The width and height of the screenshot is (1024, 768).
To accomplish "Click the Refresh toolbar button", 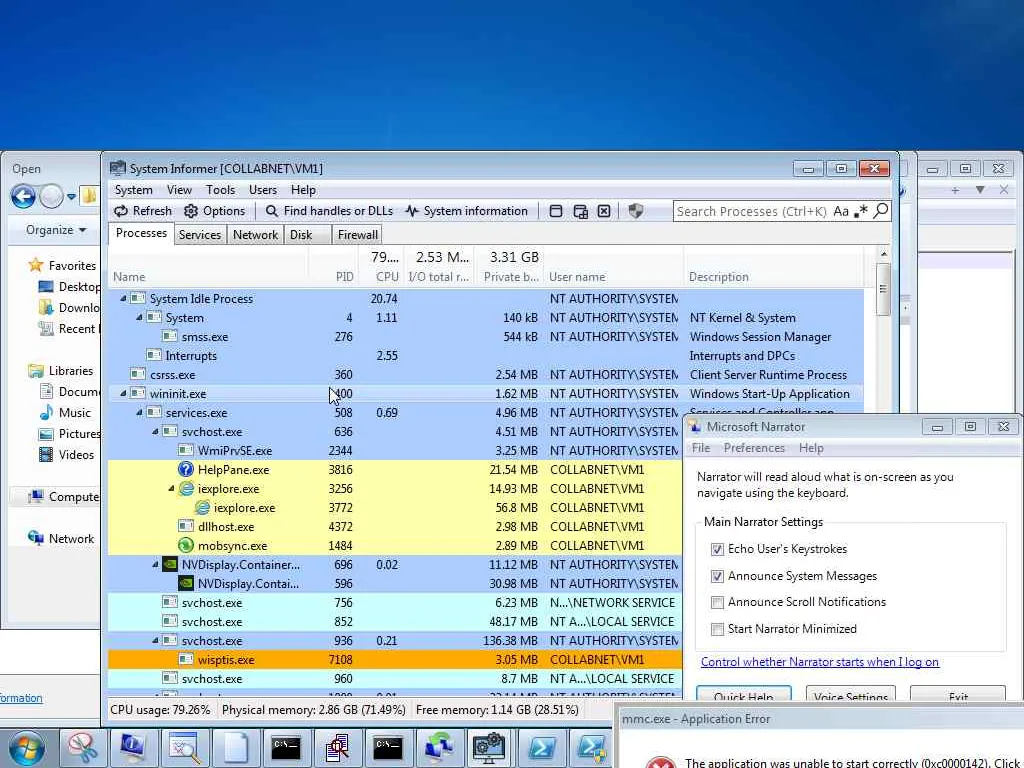I will pos(142,211).
